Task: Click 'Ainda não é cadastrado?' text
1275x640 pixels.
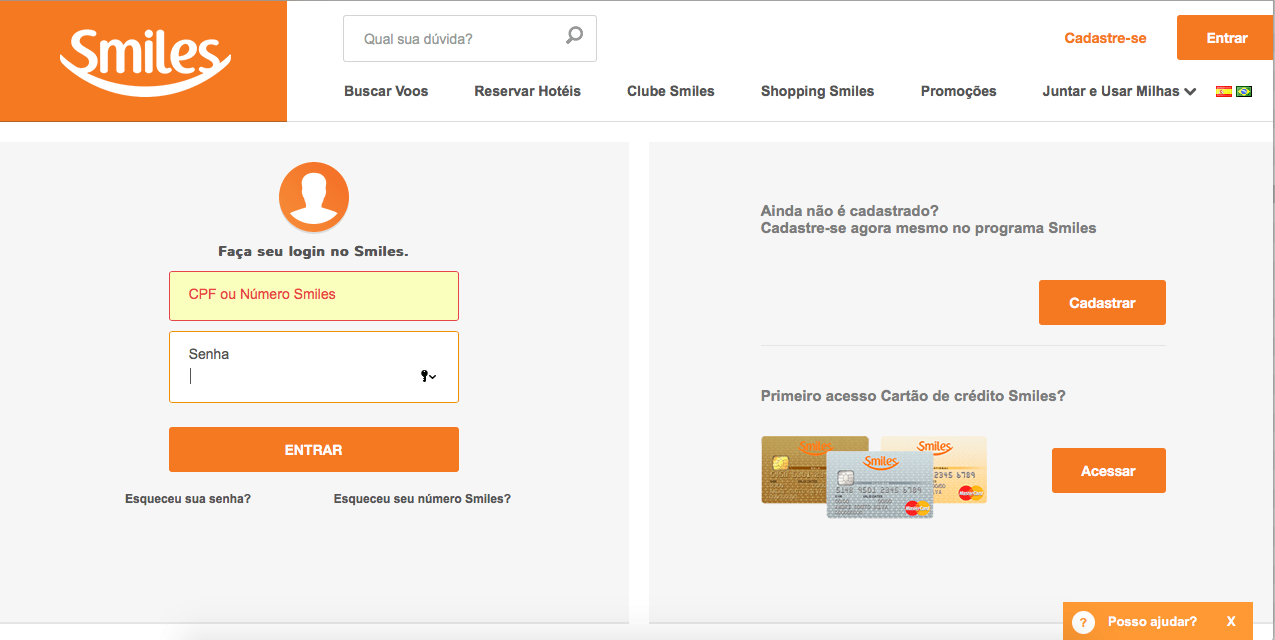Action: 850,211
